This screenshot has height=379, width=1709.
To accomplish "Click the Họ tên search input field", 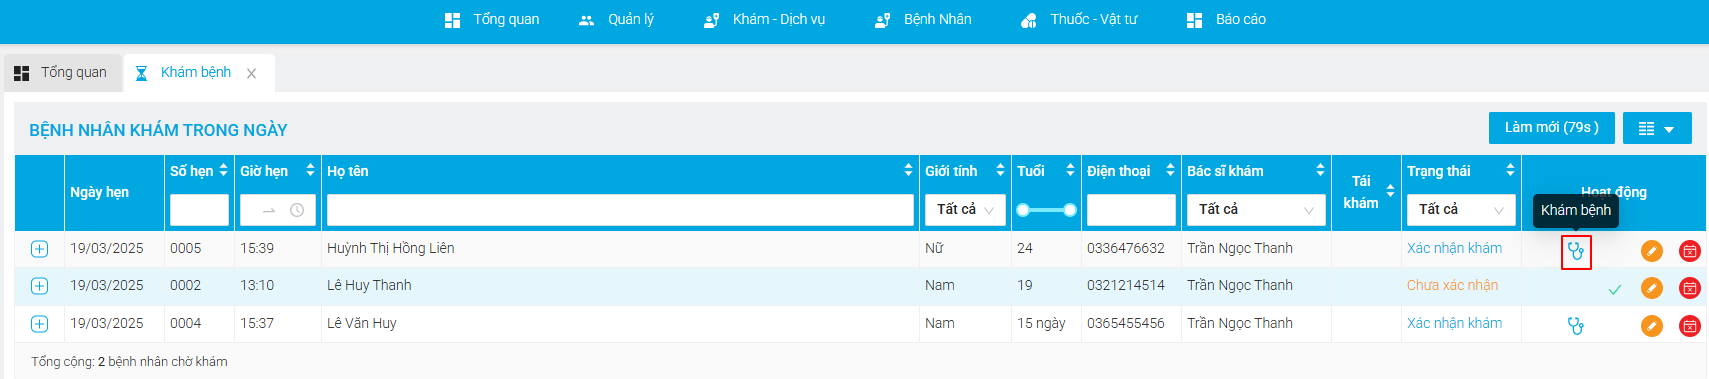I will [x=620, y=210].
